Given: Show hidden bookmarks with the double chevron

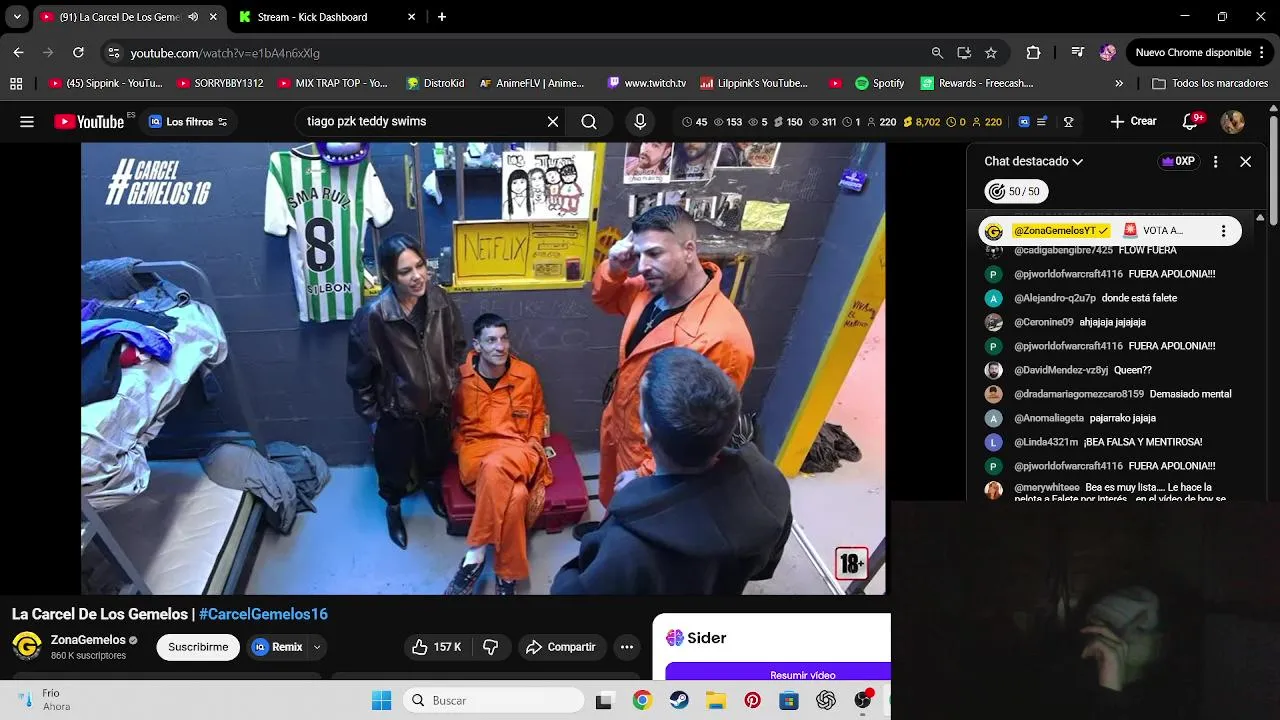Looking at the screenshot, I should point(1119,83).
